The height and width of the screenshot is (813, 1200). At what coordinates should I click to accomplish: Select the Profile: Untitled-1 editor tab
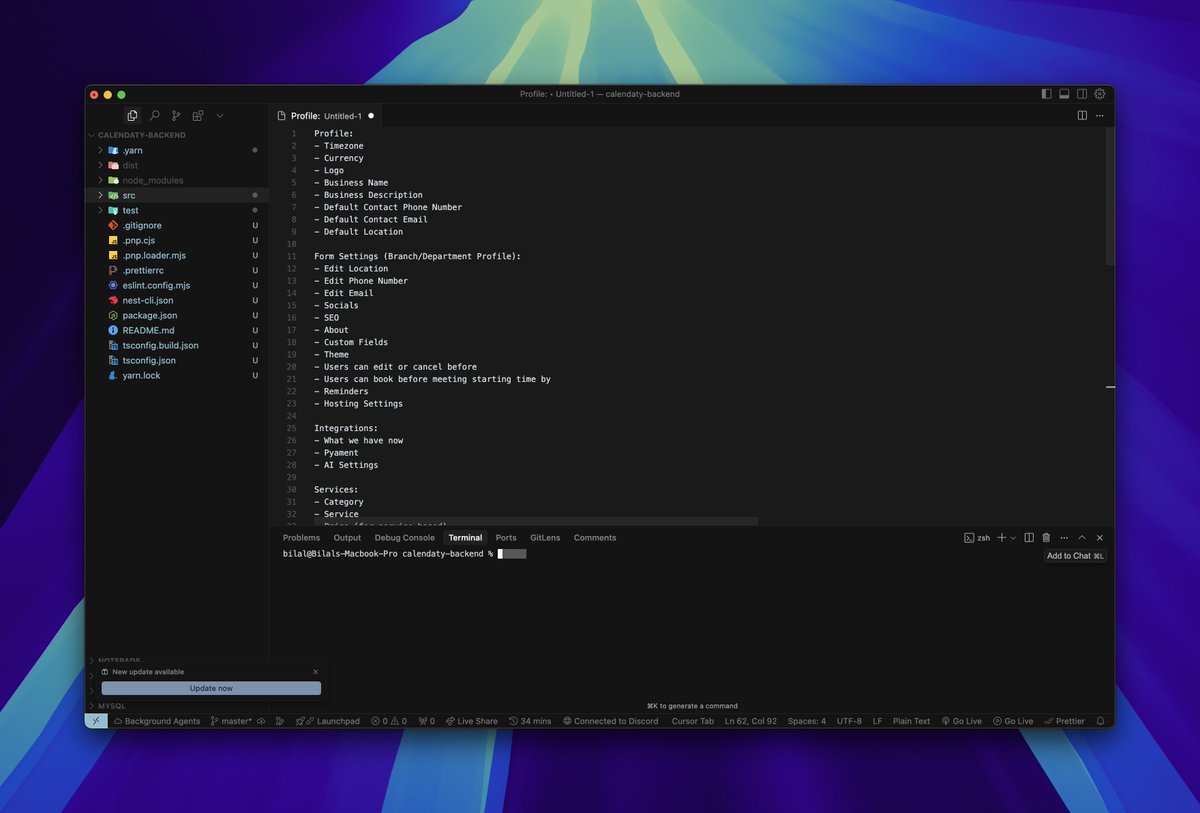(326, 116)
